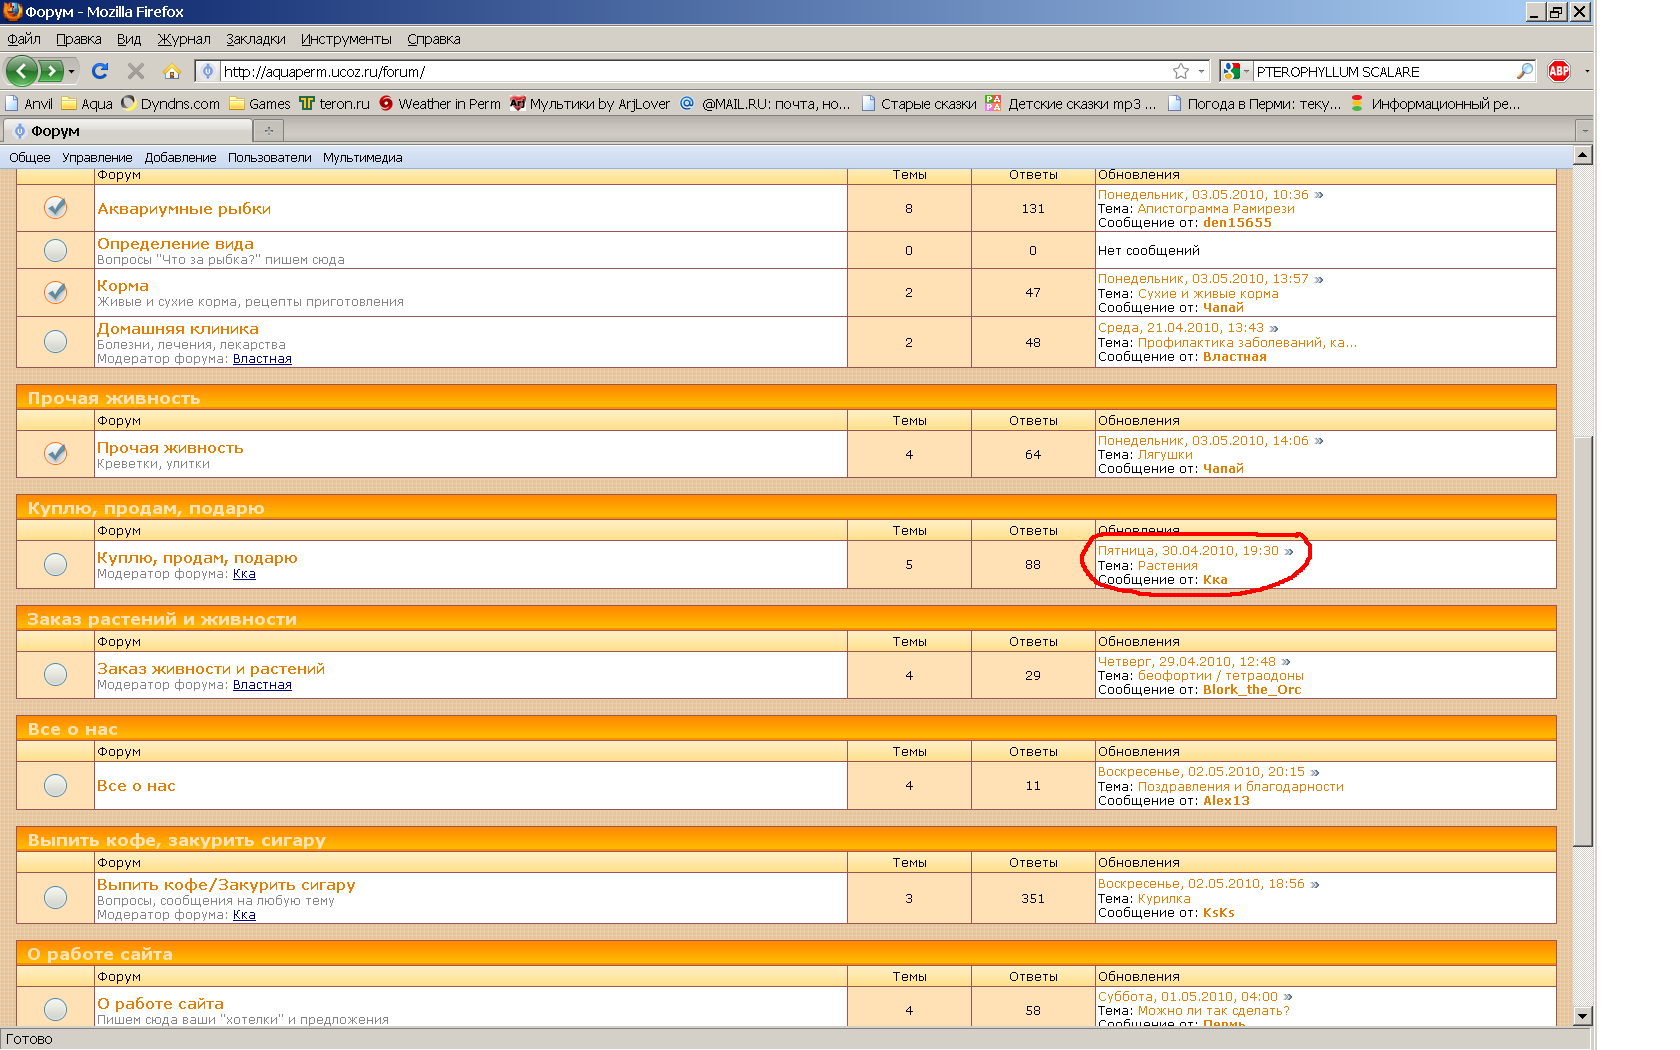Reload the current forum page
The width and height of the screenshot is (1680, 1050).
99,71
